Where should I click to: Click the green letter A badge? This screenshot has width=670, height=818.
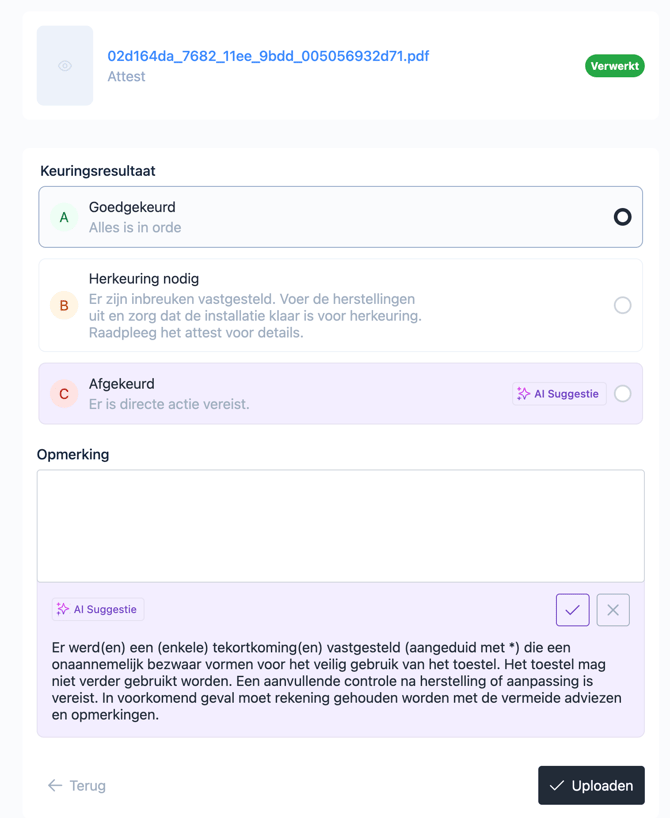64,217
